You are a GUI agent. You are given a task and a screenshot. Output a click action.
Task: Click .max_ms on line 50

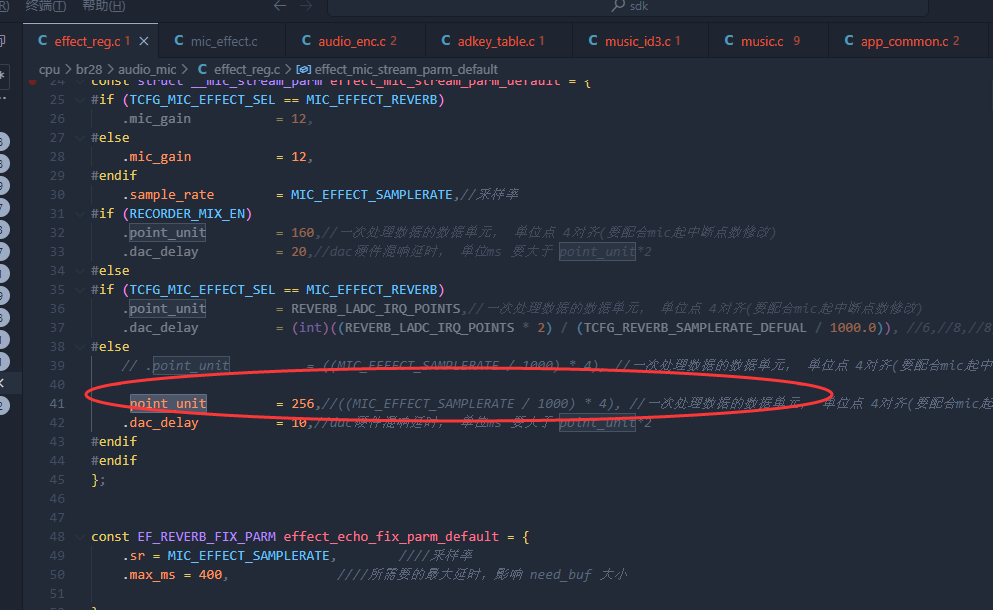tap(149, 575)
